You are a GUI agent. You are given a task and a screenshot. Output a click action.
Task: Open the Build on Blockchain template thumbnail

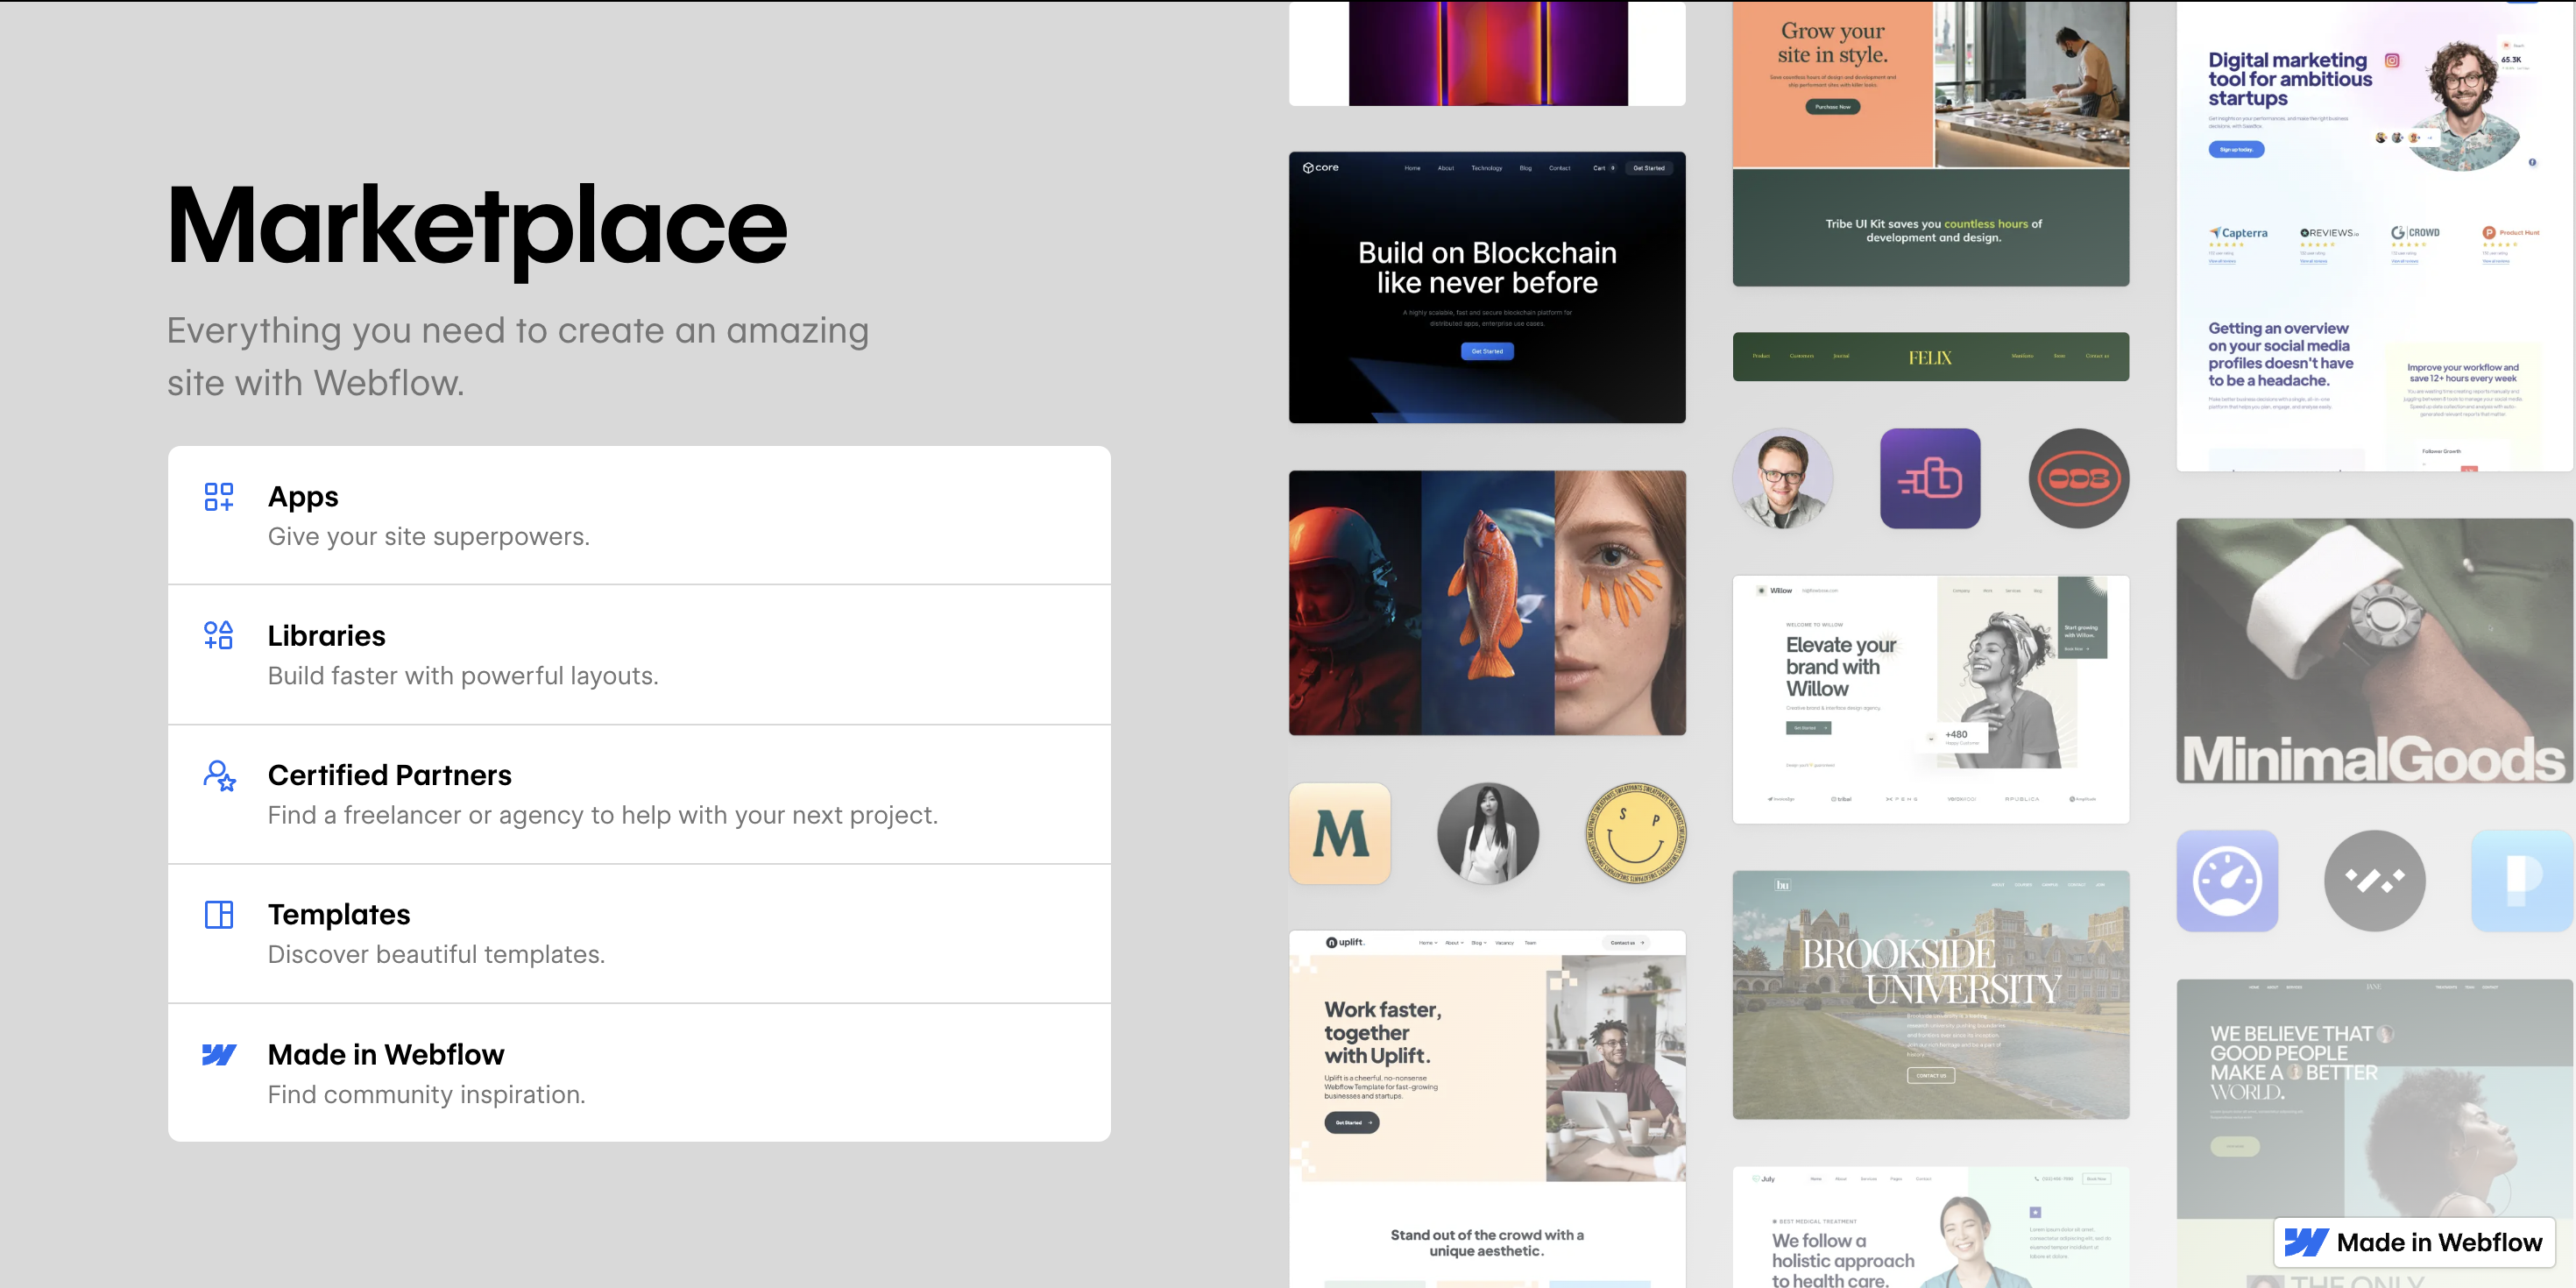(x=1487, y=288)
